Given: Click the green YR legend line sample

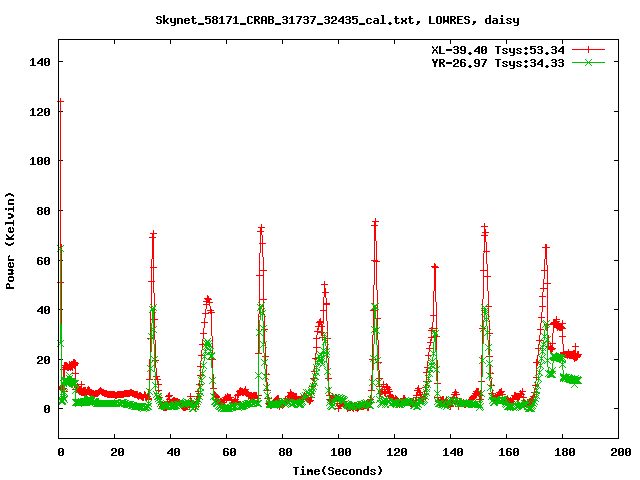Looking at the screenshot, I should pos(588,63).
